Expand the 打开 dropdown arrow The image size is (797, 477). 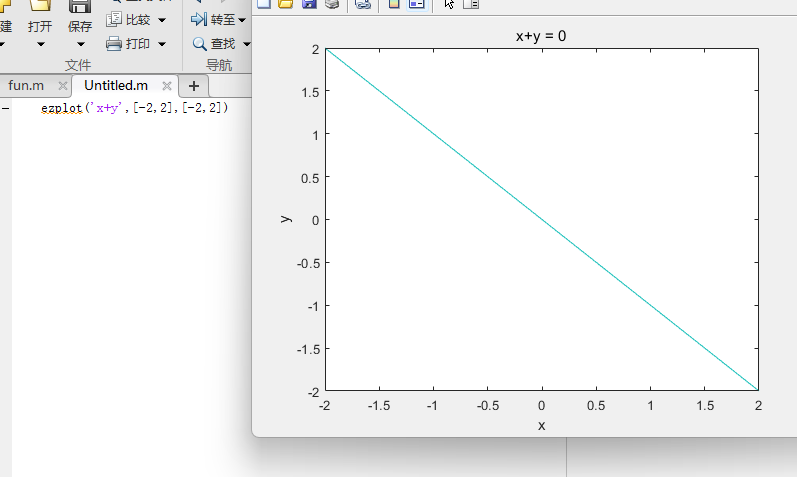(x=41, y=44)
